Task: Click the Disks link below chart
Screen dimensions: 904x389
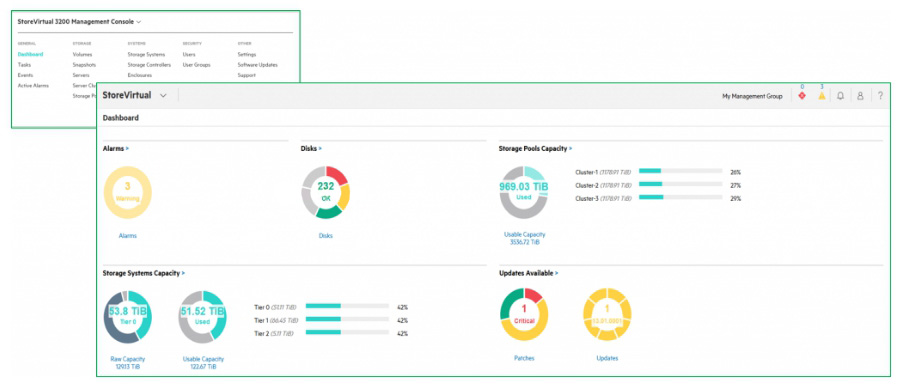Action: [x=326, y=236]
